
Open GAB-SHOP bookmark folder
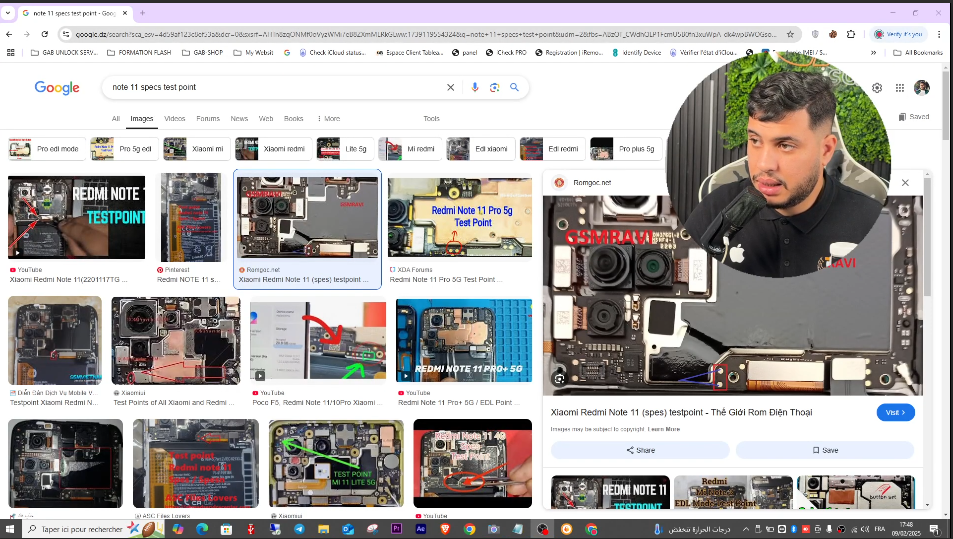[x=202, y=53]
